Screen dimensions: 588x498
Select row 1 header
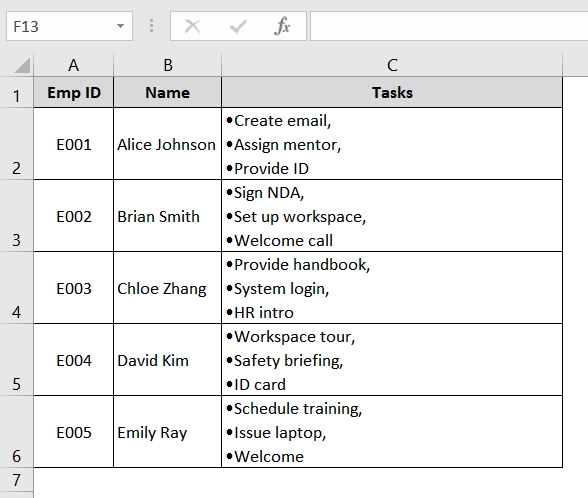click(16, 93)
